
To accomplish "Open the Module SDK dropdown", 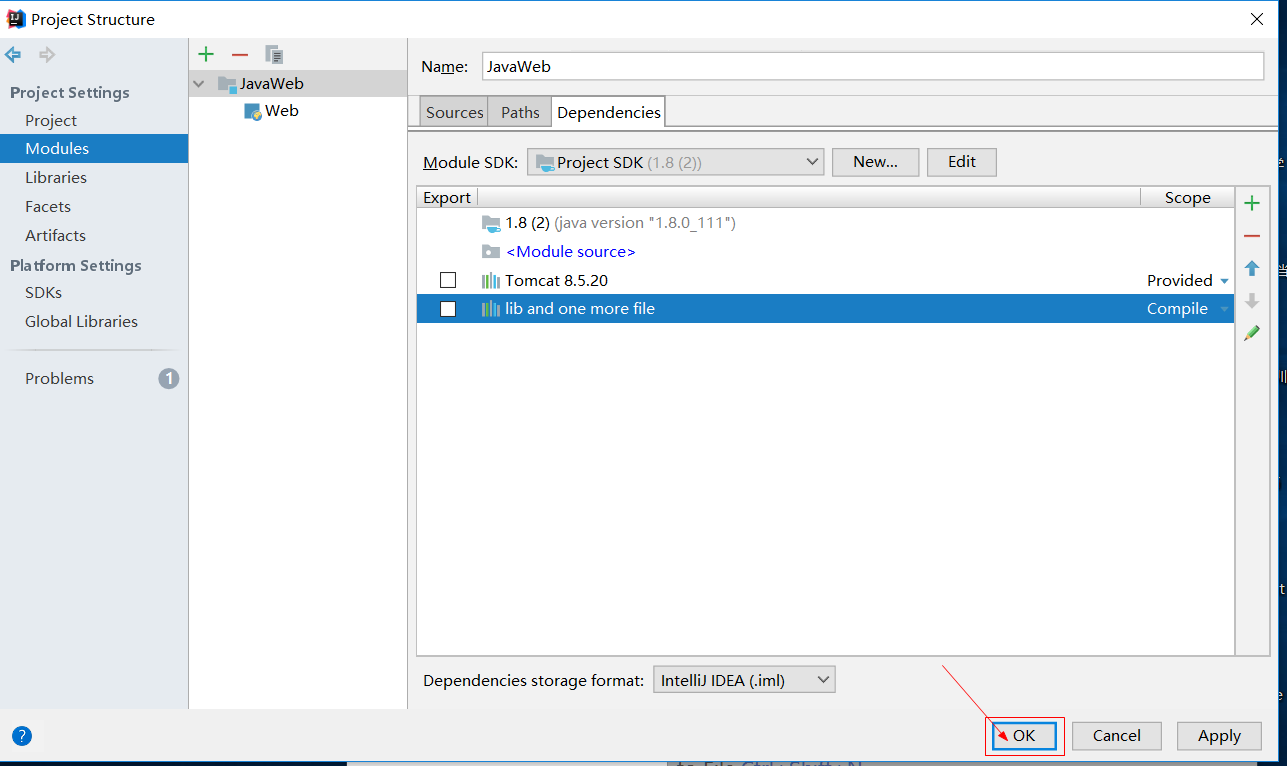I will 675,162.
